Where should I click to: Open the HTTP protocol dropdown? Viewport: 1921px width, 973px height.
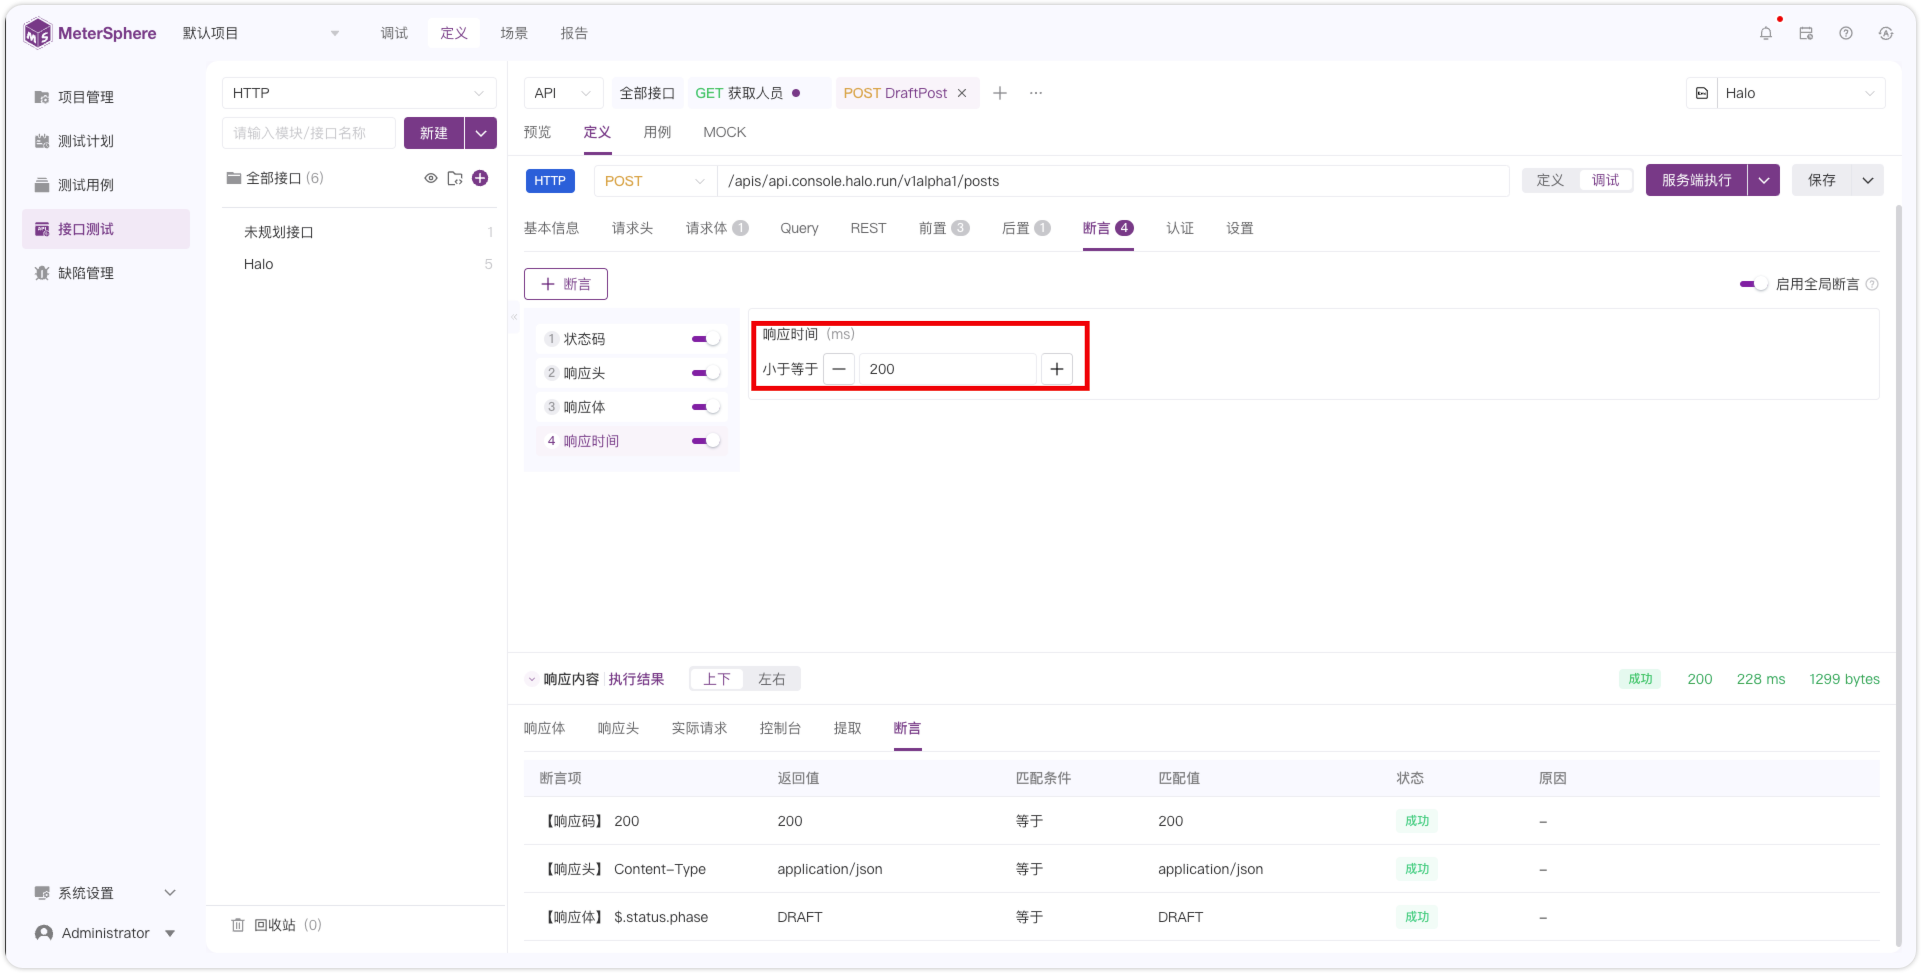tap(359, 93)
